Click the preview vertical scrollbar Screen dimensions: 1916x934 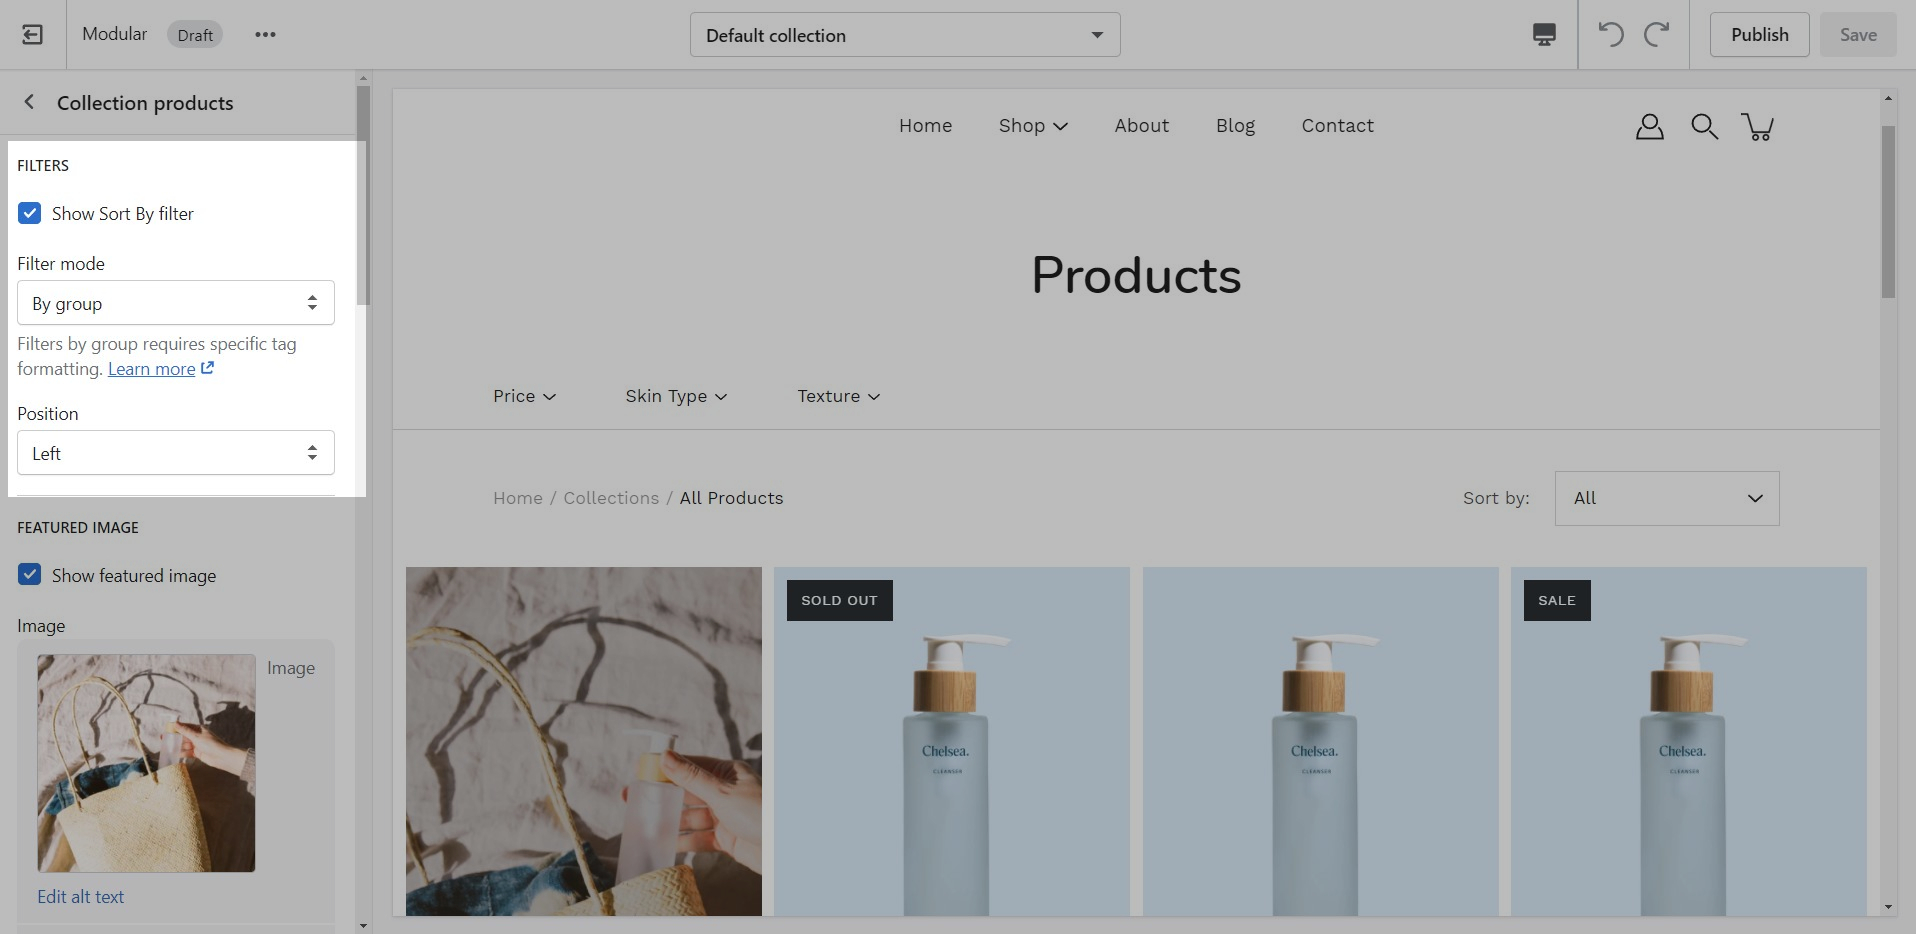tap(1888, 212)
